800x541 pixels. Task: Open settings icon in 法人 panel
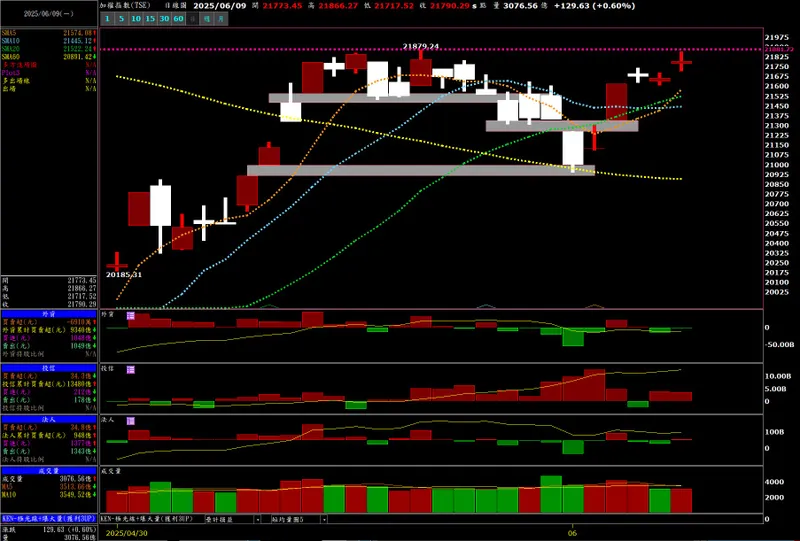(x=131, y=421)
